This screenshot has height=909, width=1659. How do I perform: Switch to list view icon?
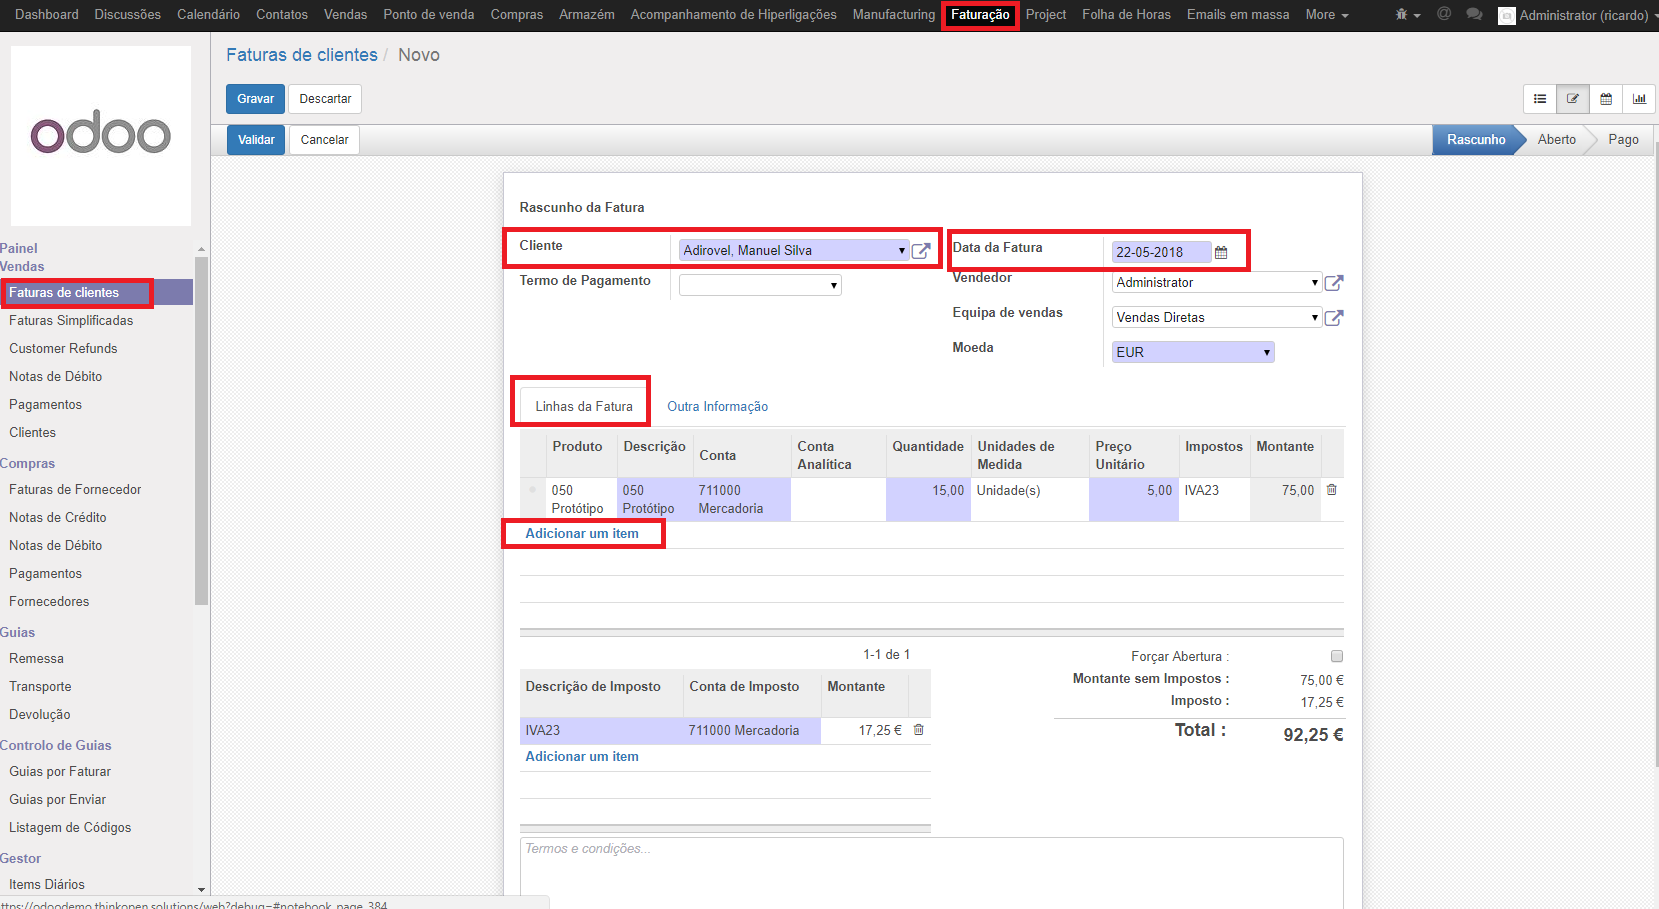click(1540, 99)
